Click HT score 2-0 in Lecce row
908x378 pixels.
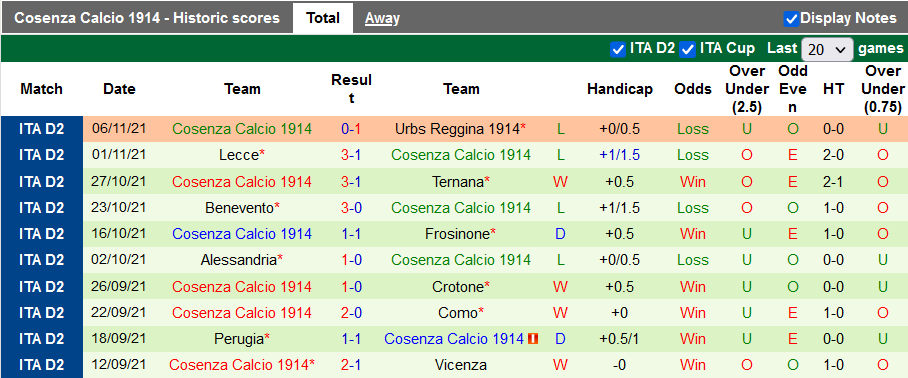click(833, 155)
